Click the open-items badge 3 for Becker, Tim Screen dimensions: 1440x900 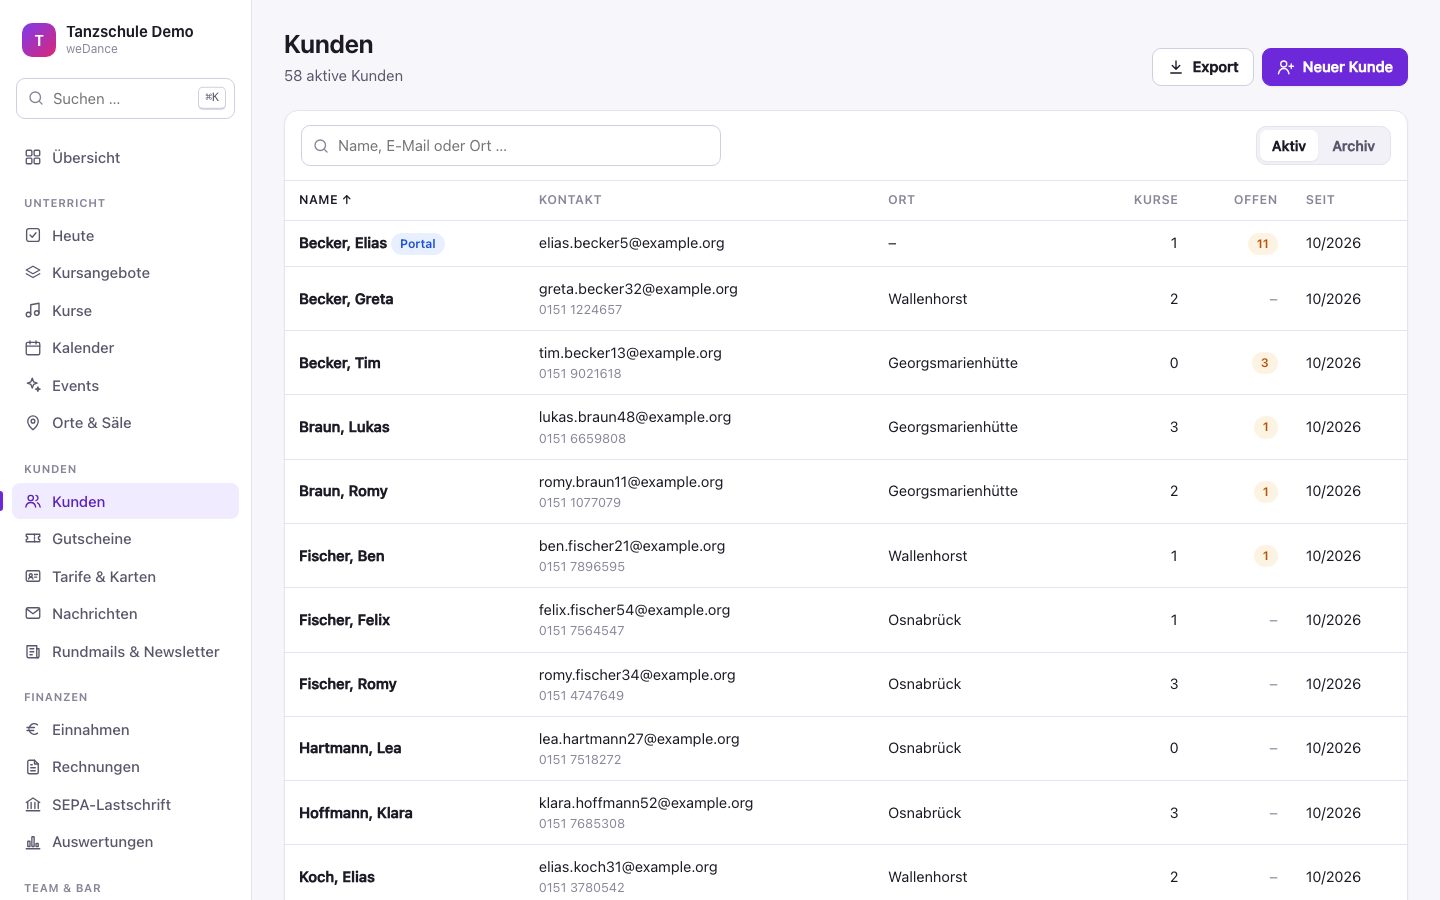point(1265,363)
